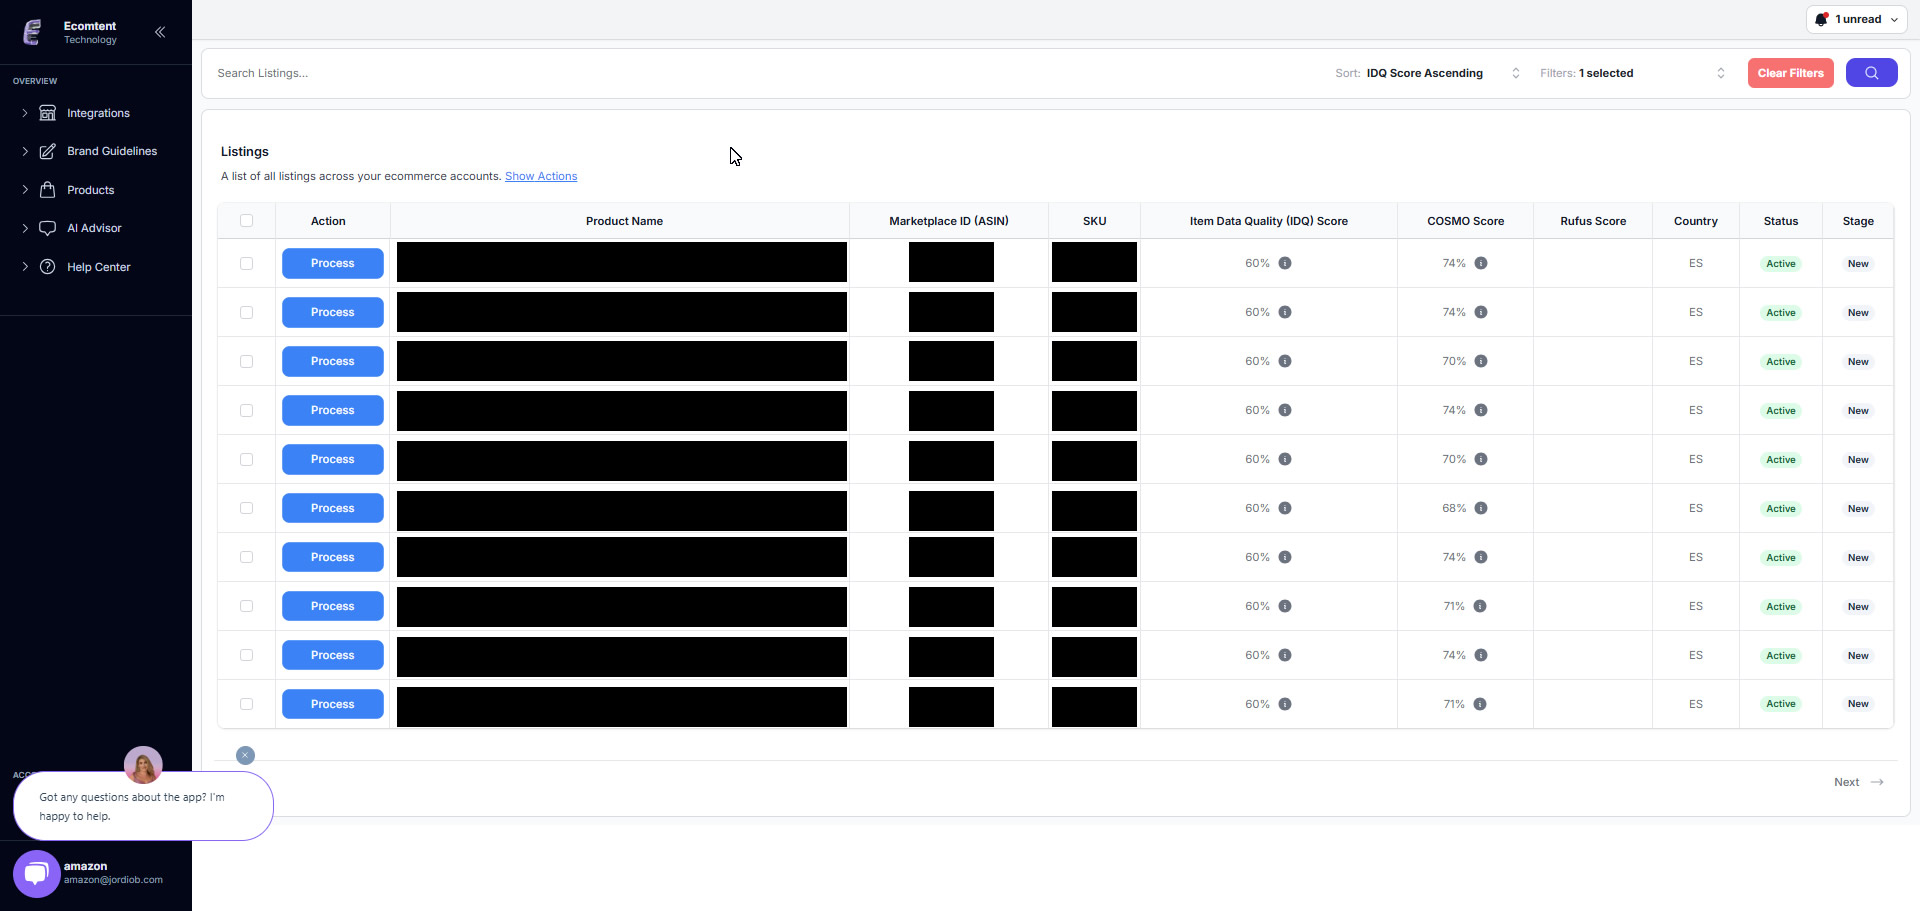This screenshot has height=911, width=1920.
Task: Click Process button in first row
Action: point(333,263)
